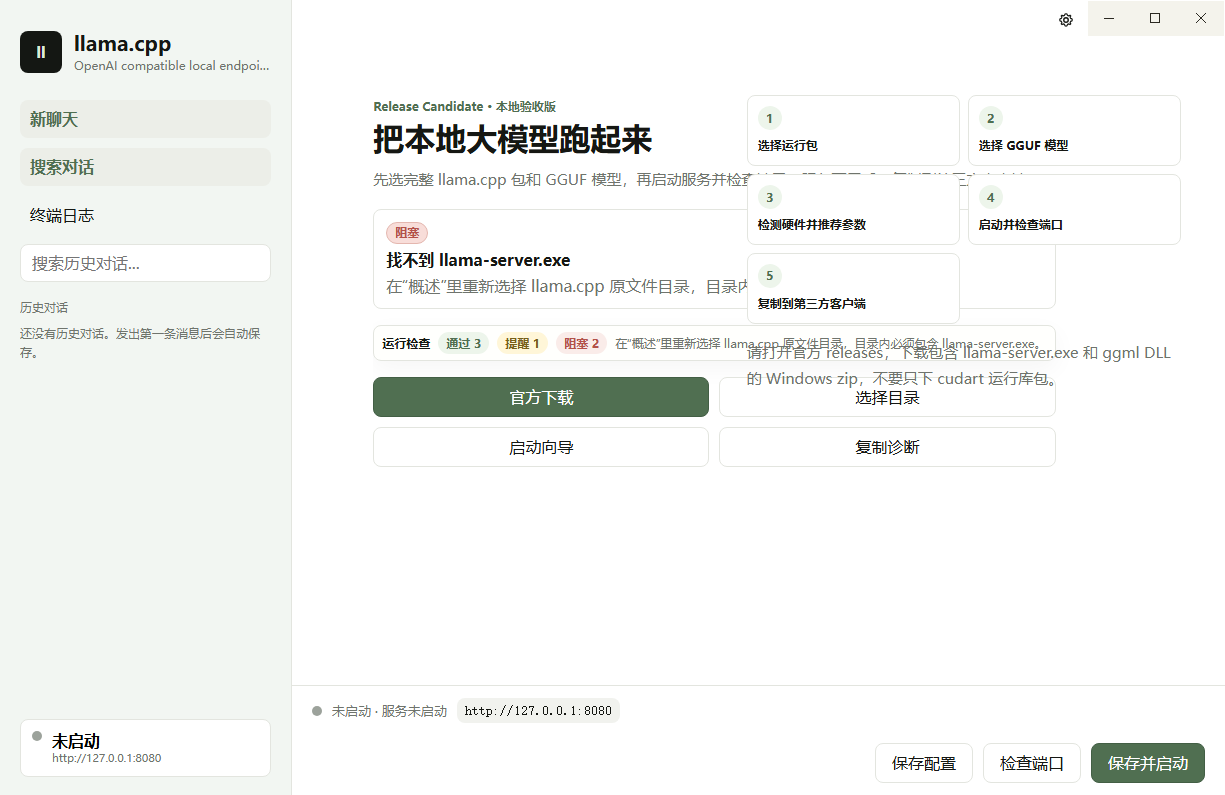
Task: Click the 提醒 1 badge
Action: pos(522,343)
